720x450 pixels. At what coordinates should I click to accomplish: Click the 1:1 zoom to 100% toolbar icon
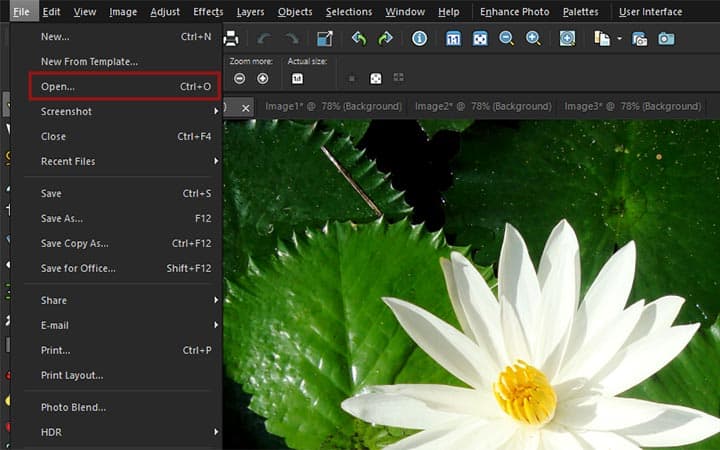coord(453,39)
